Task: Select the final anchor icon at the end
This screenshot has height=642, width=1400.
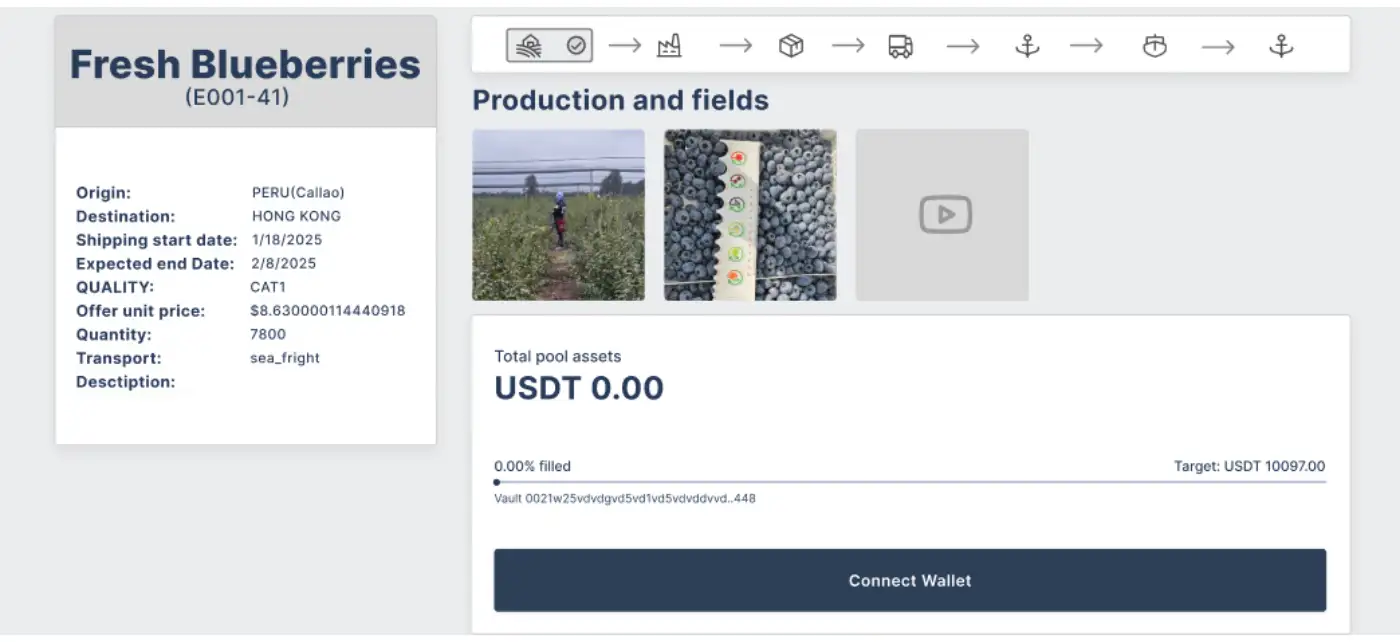Action: (1281, 46)
